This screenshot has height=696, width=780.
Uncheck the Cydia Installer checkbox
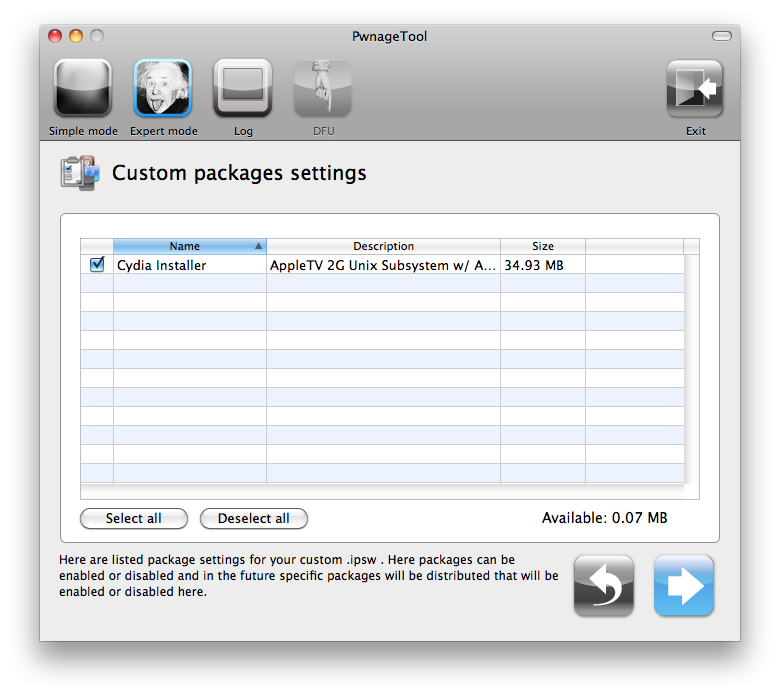pos(97,265)
